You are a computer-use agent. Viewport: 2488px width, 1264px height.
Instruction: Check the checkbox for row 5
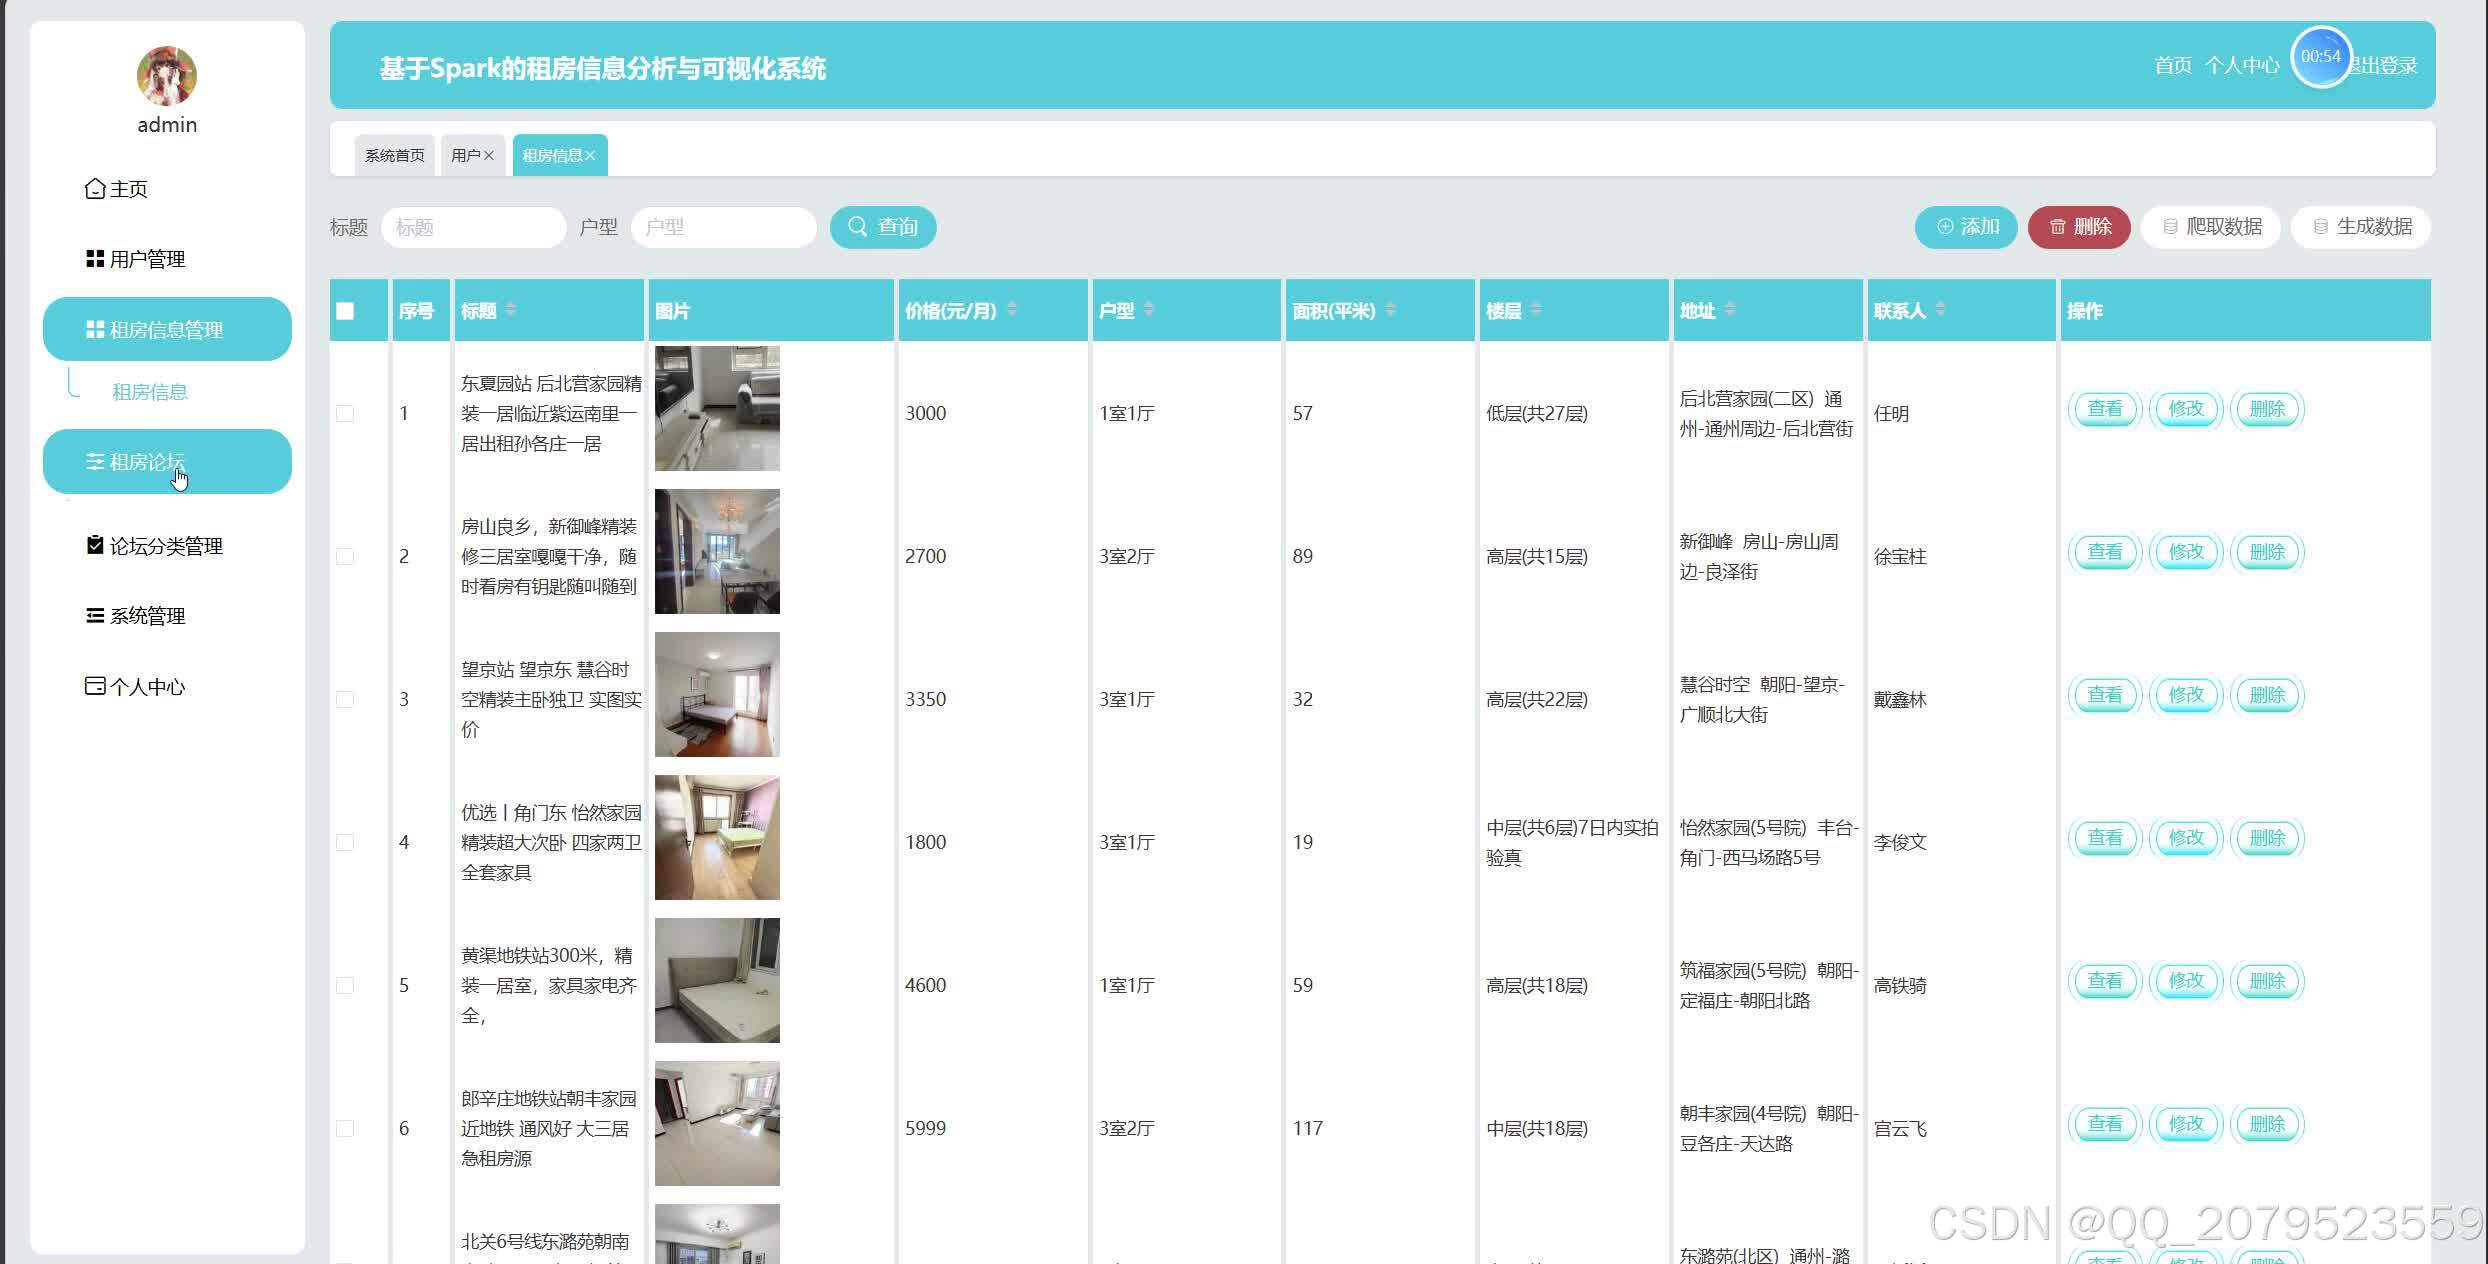tap(345, 985)
